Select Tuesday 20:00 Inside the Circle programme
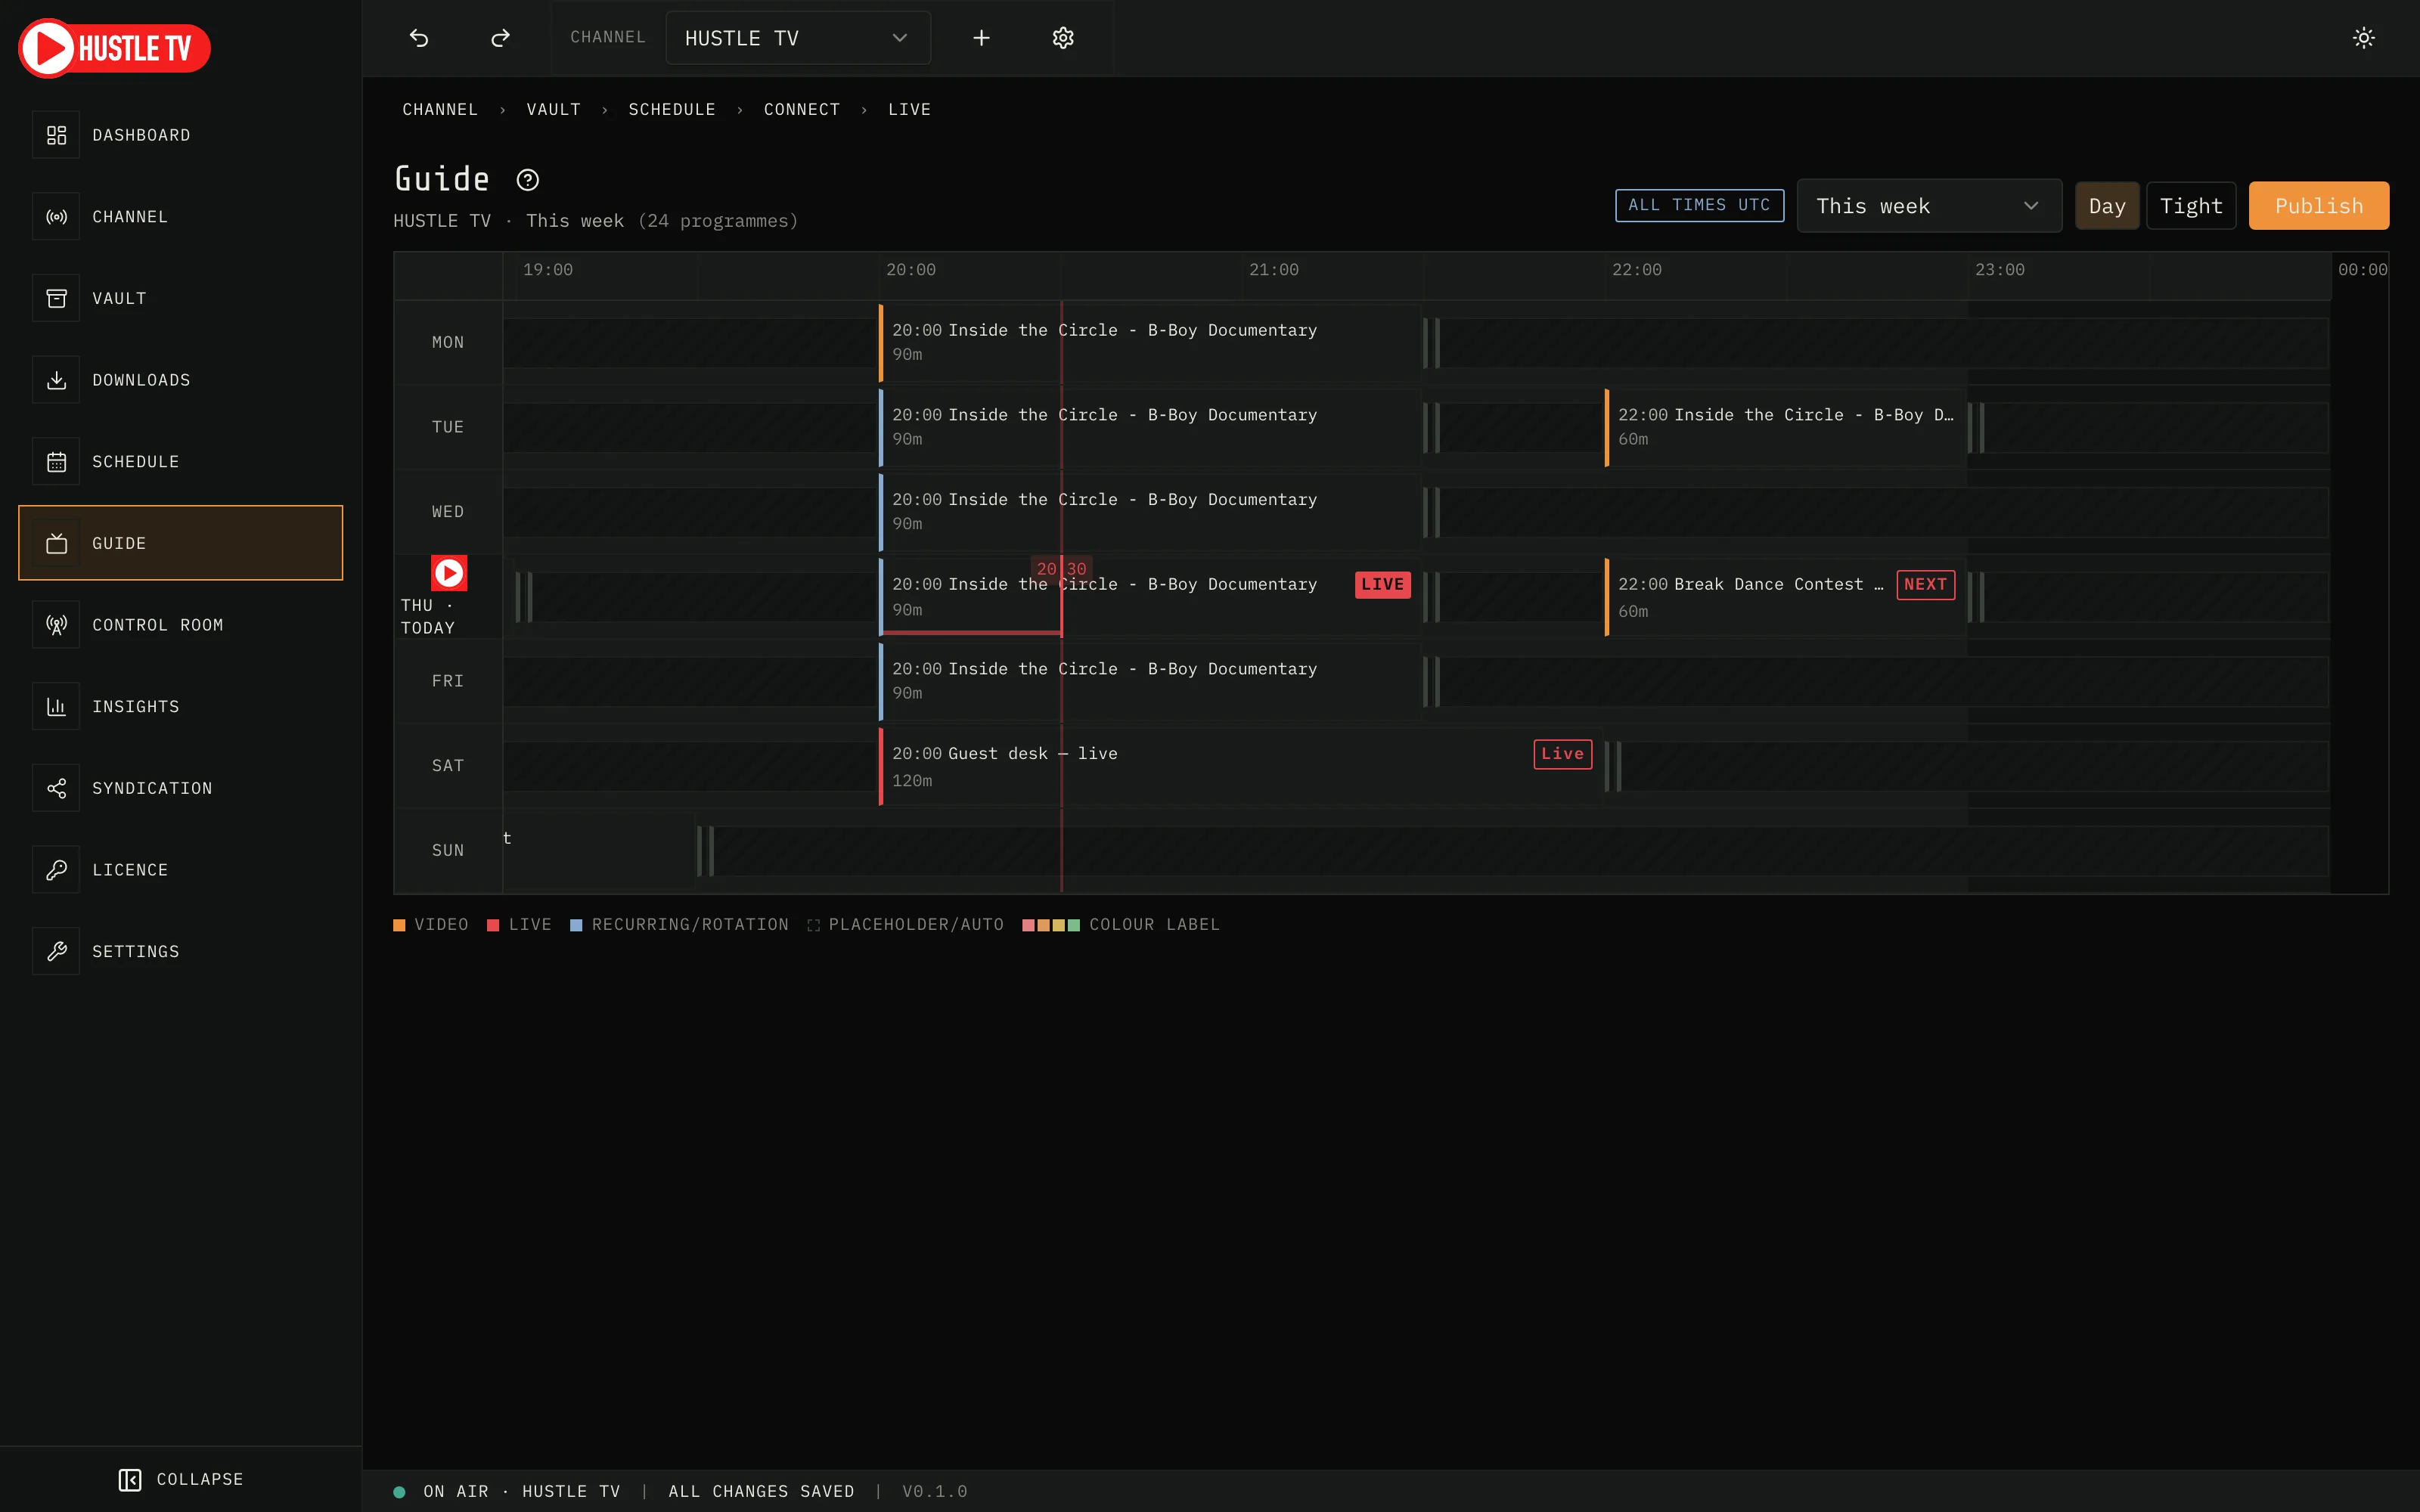This screenshot has height=1512, width=2420. pyautogui.click(x=1150, y=428)
